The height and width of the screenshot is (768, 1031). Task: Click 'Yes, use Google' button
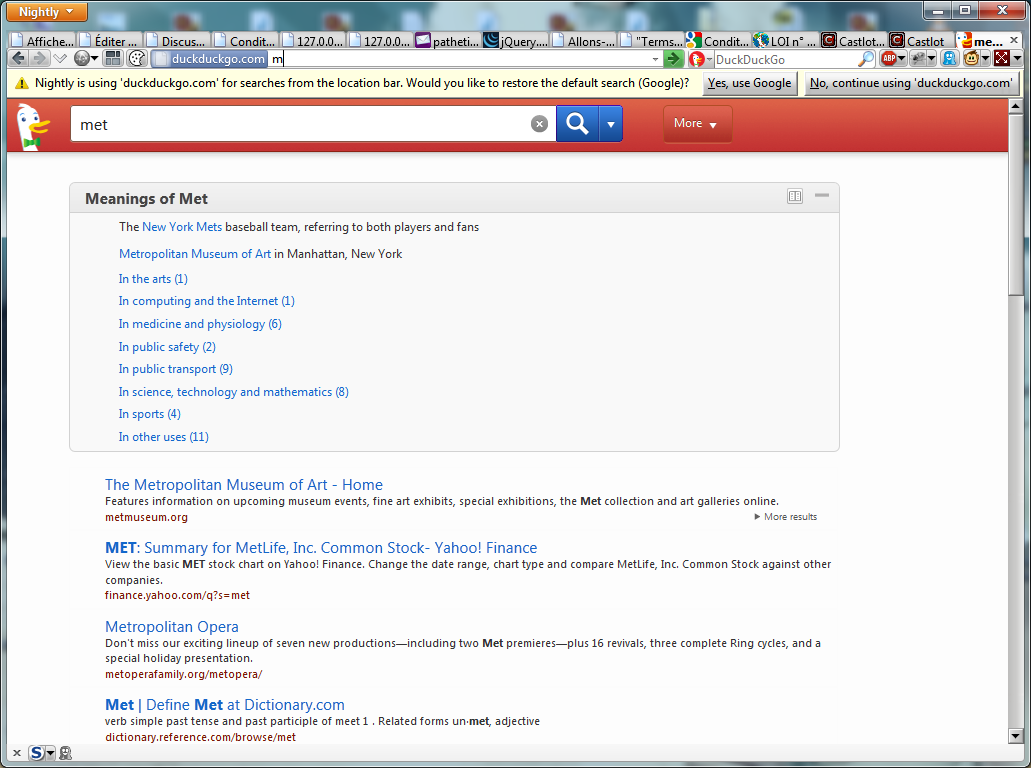(750, 83)
